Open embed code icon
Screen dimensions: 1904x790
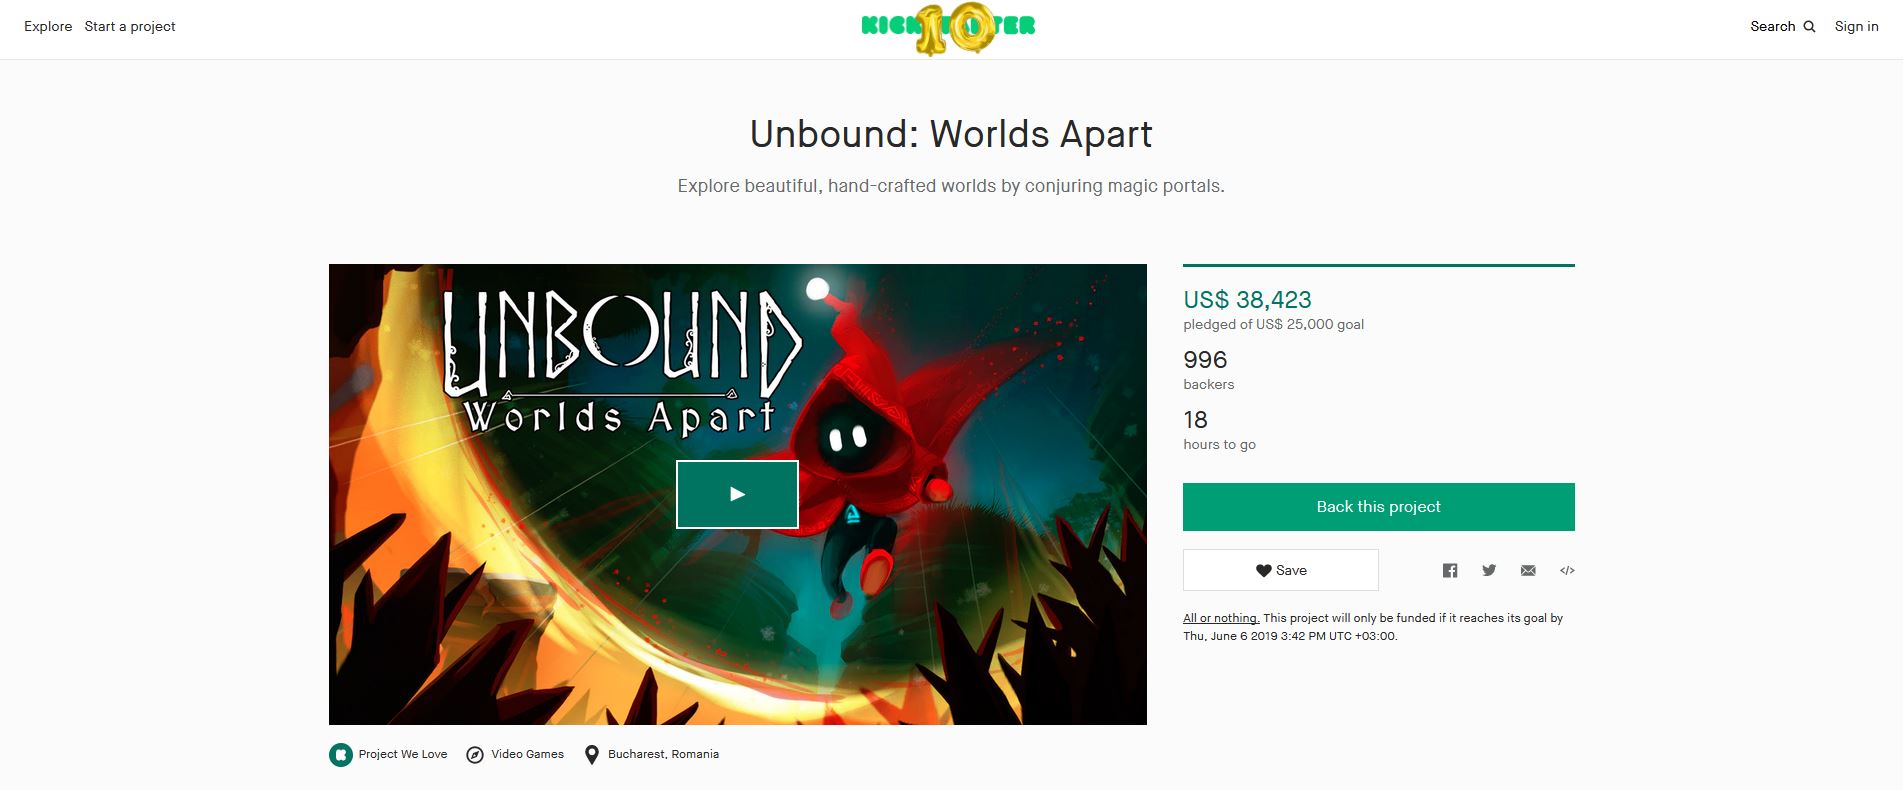(1567, 570)
